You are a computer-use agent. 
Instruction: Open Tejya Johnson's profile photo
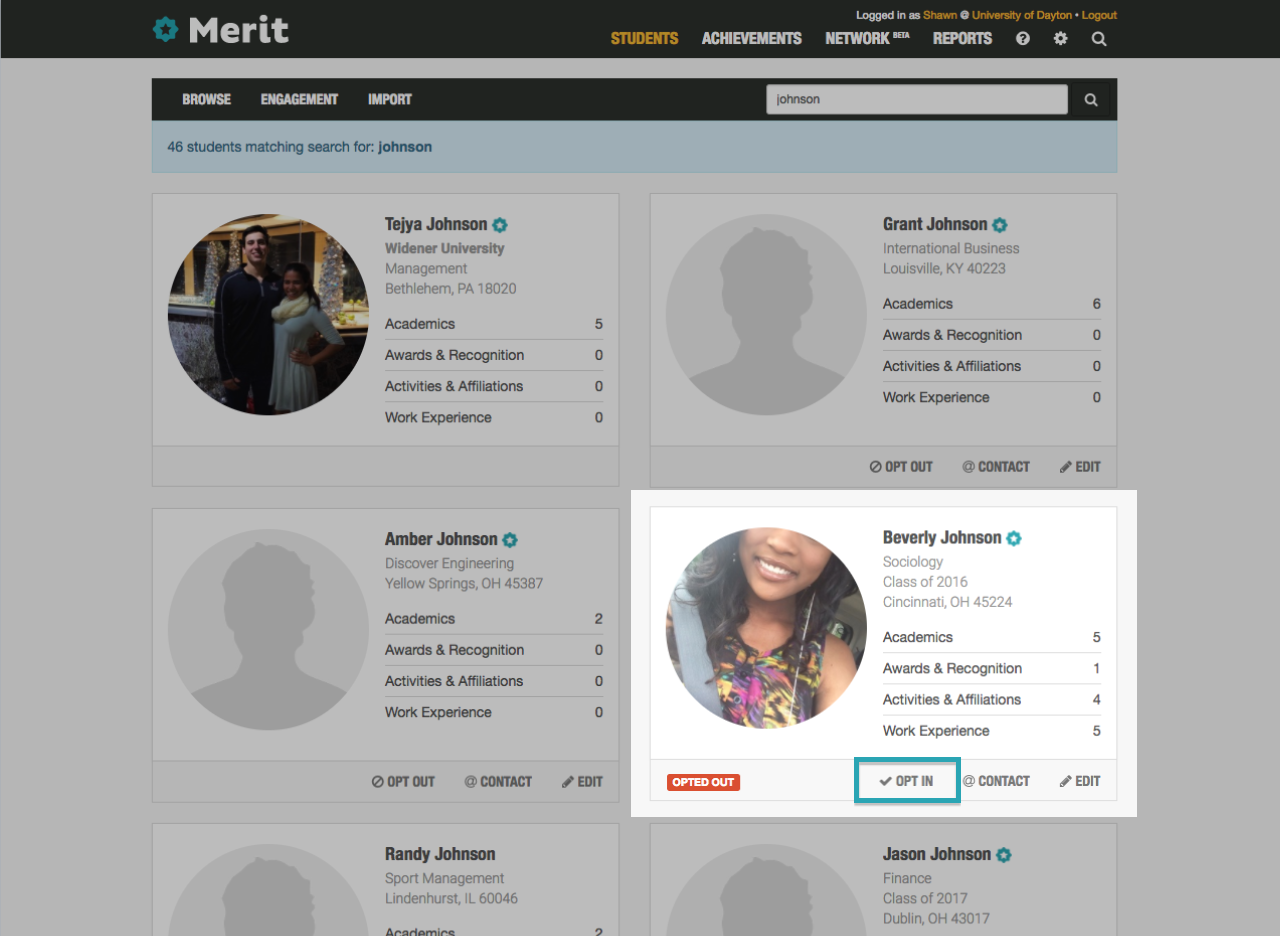coord(268,314)
